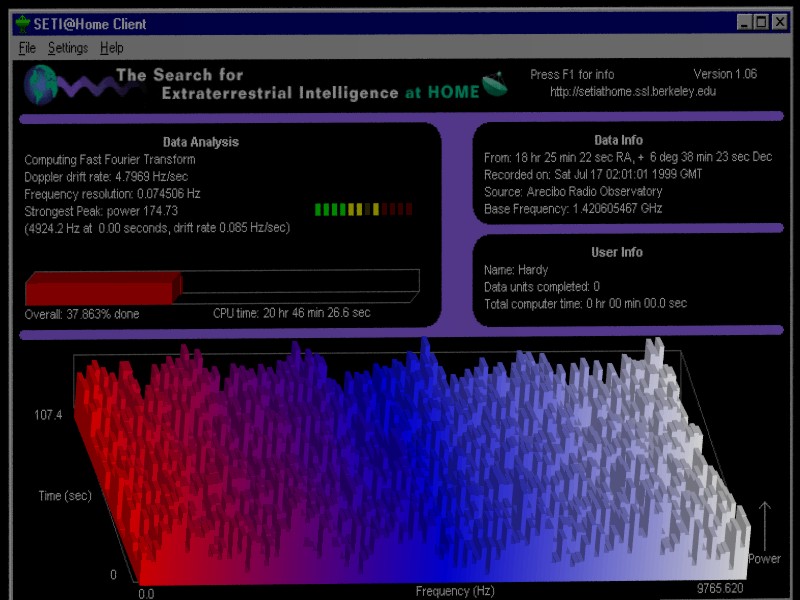
Task: Click the User Info panel heading
Action: (617, 252)
